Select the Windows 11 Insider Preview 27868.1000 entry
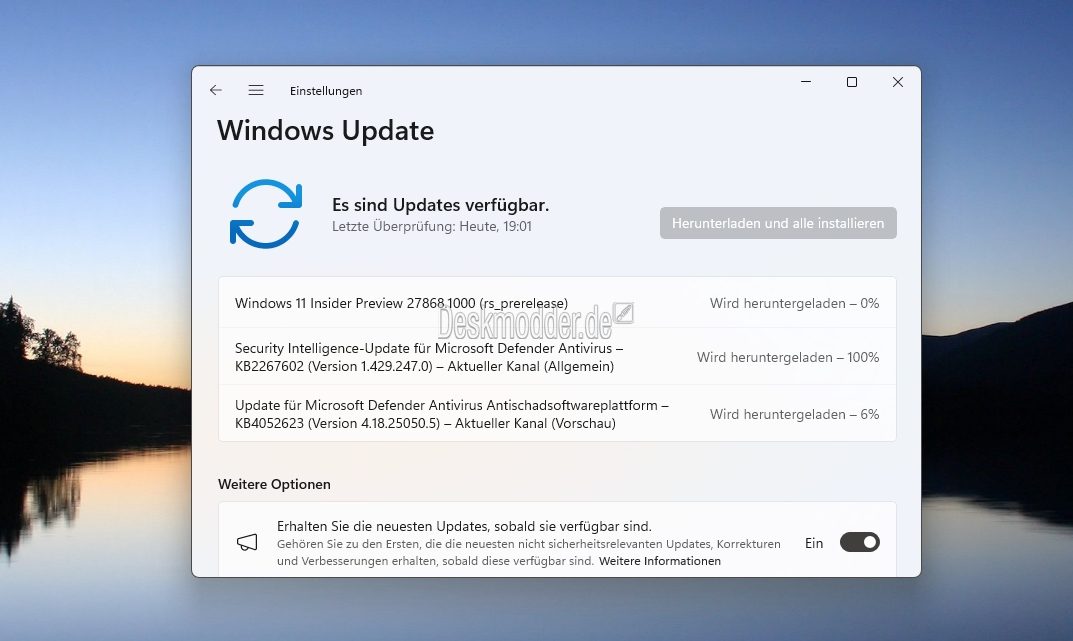The width and height of the screenshot is (1073, 641). tap(557, 303)
